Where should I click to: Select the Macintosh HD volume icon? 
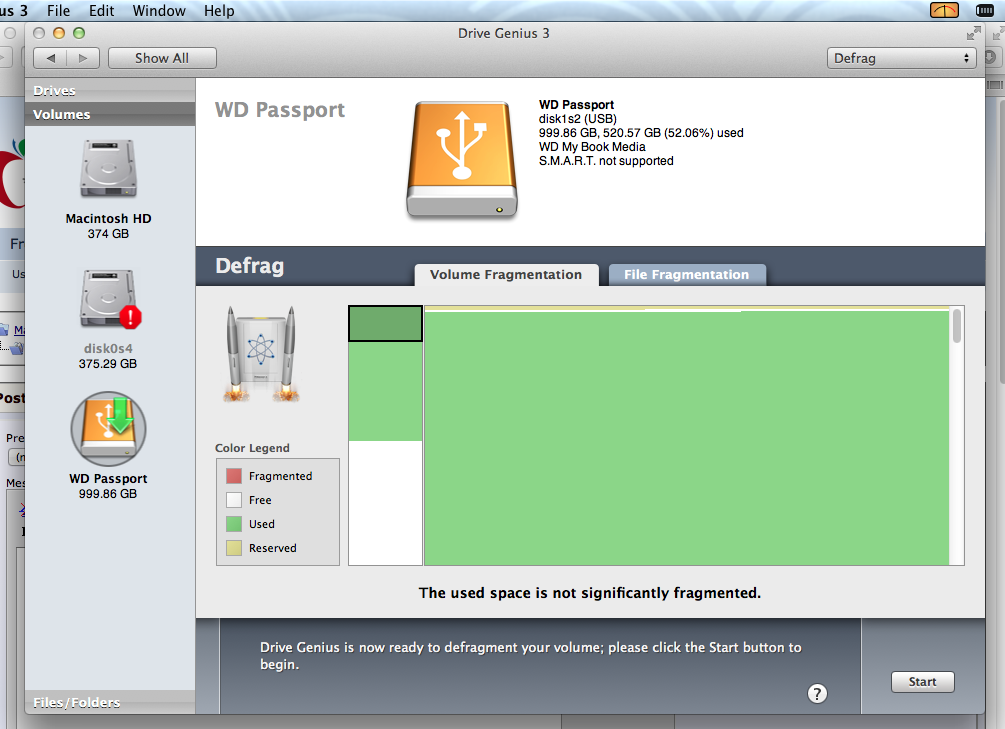pyautogui.click(x=108, y=169)
